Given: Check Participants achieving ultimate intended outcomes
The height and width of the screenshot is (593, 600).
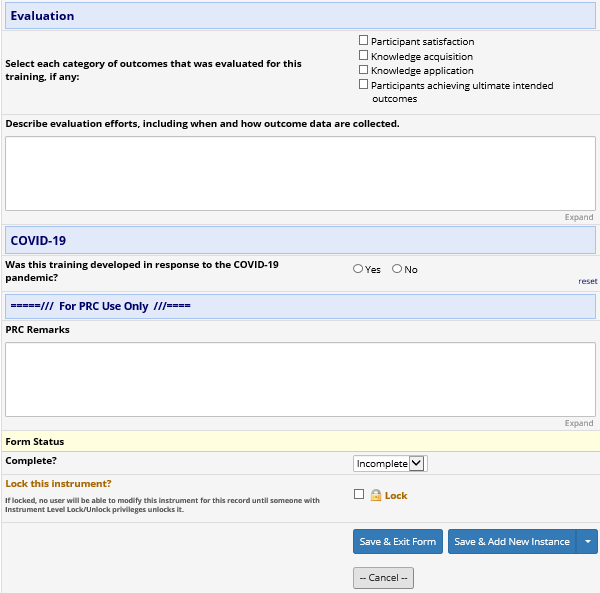Looking at the screenshot, I should pyautogui.click(x=364, y=85).
